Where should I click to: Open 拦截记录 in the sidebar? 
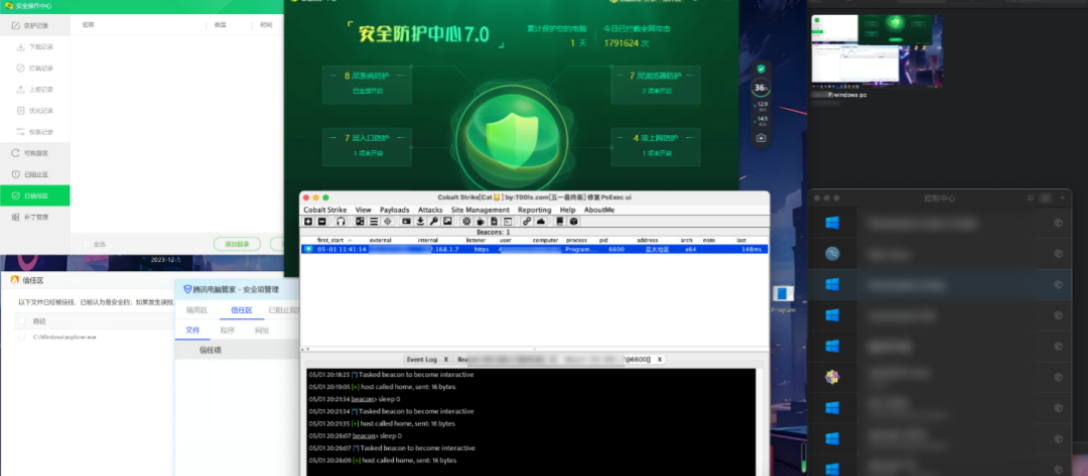(35, 68)
